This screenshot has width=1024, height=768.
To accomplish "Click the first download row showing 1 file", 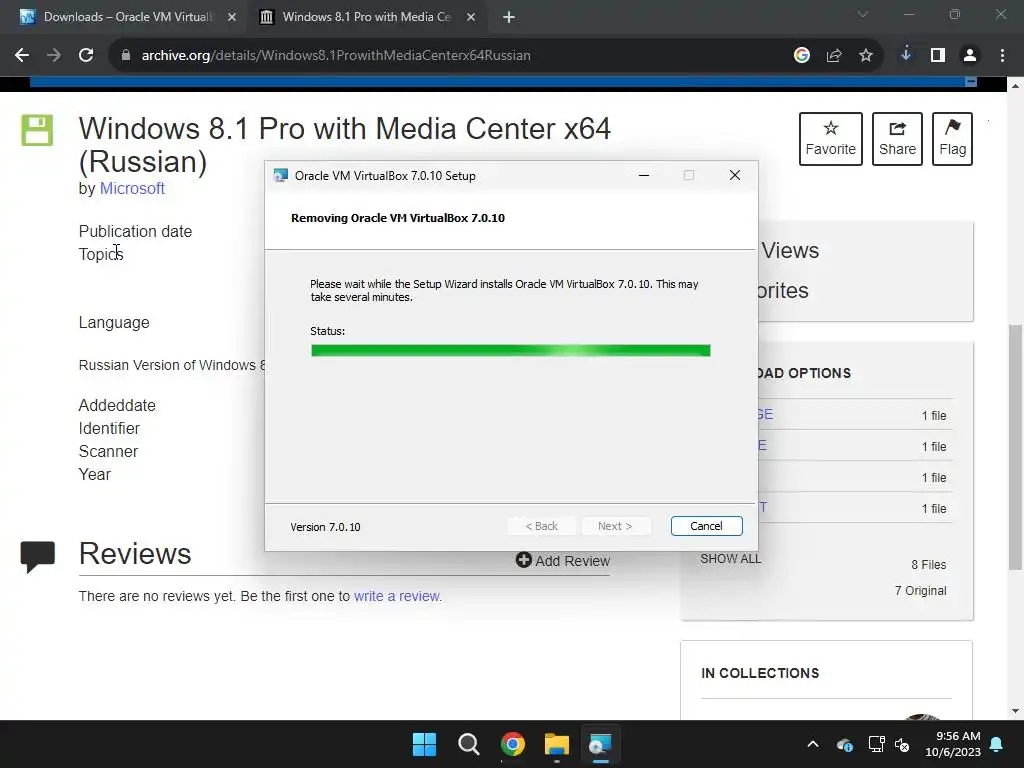I will (854, 415).
